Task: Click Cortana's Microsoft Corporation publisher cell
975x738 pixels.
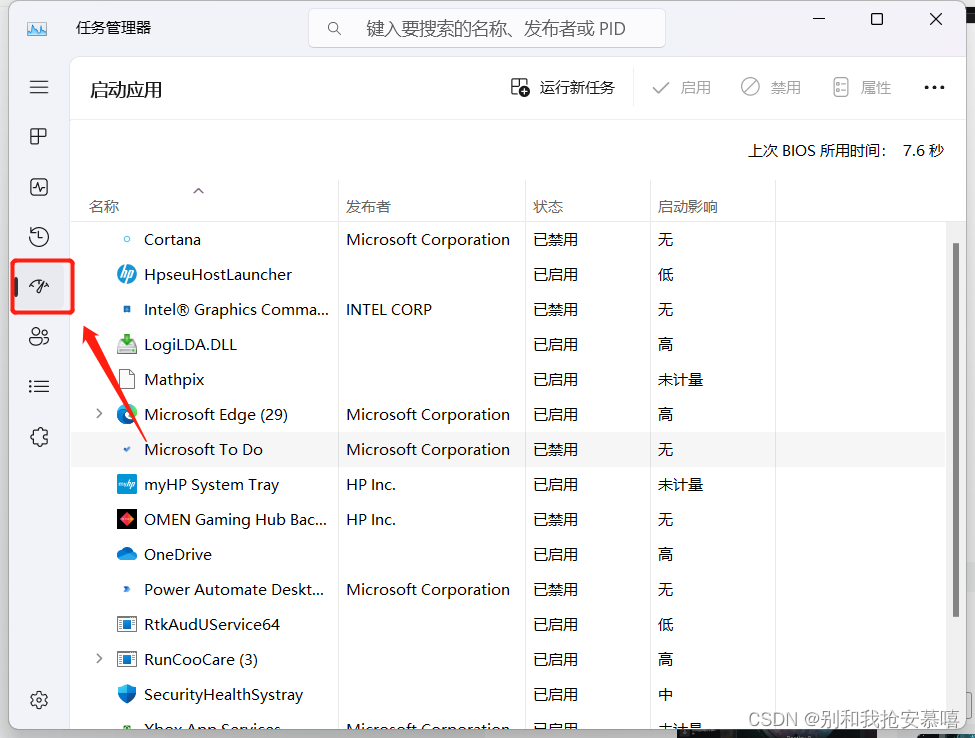Action: (x=428, y=239)
